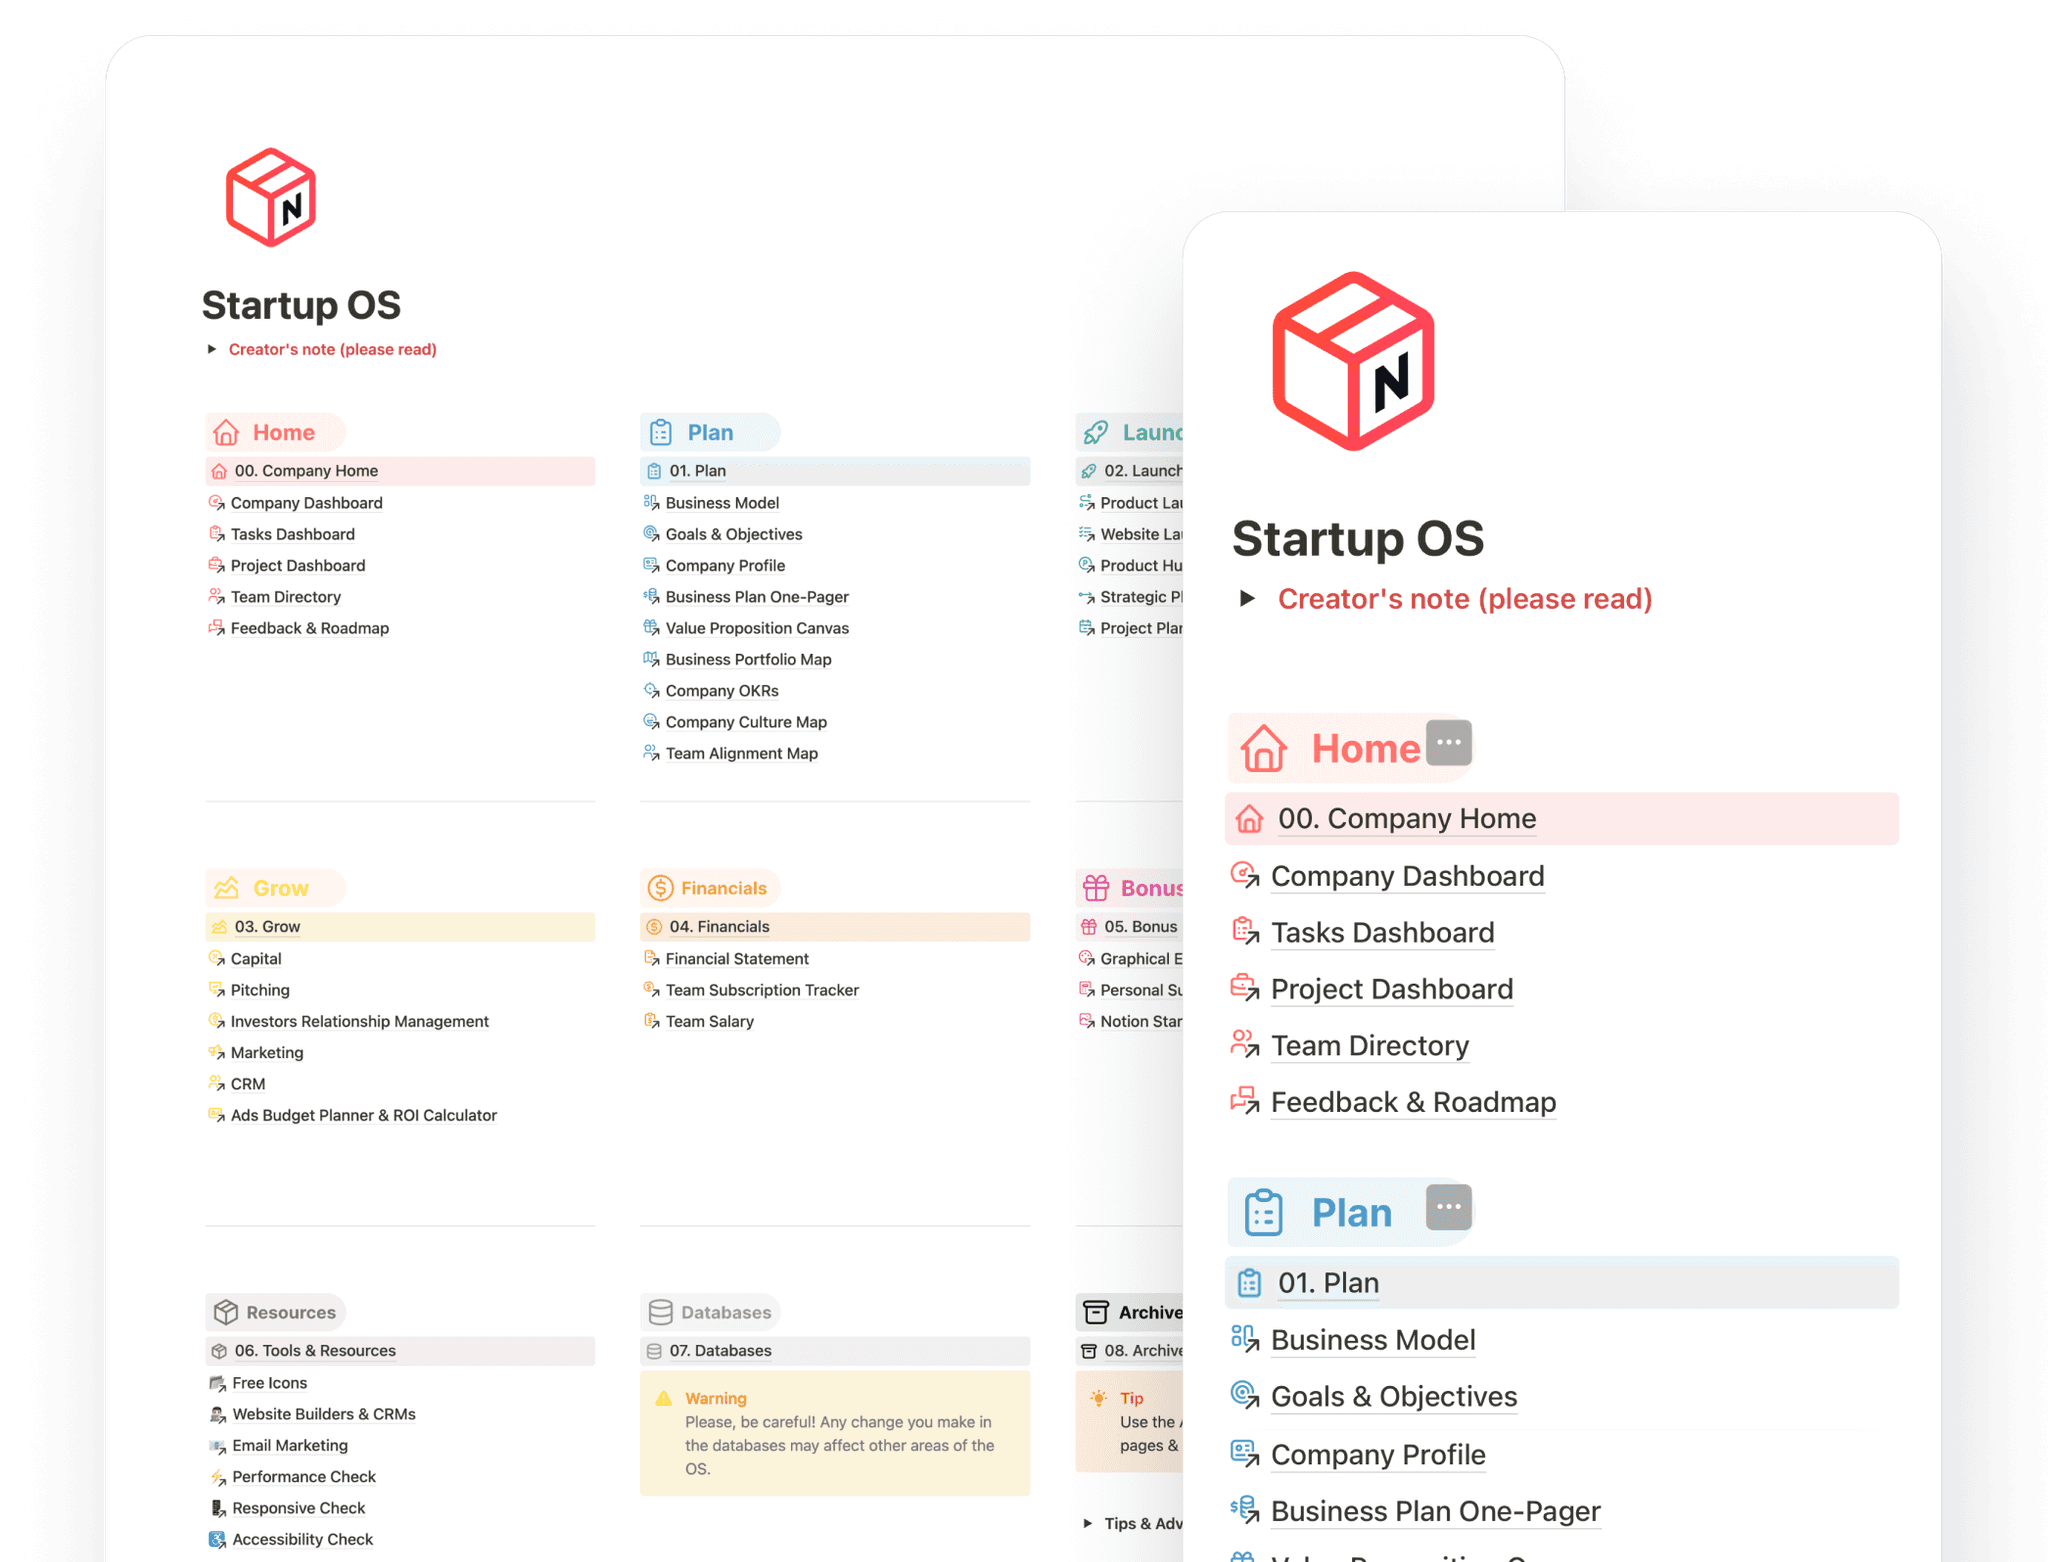
Task: Open Tasks Dashboard link in front window
Action: pyautogui.click(x=1382, y=932)
